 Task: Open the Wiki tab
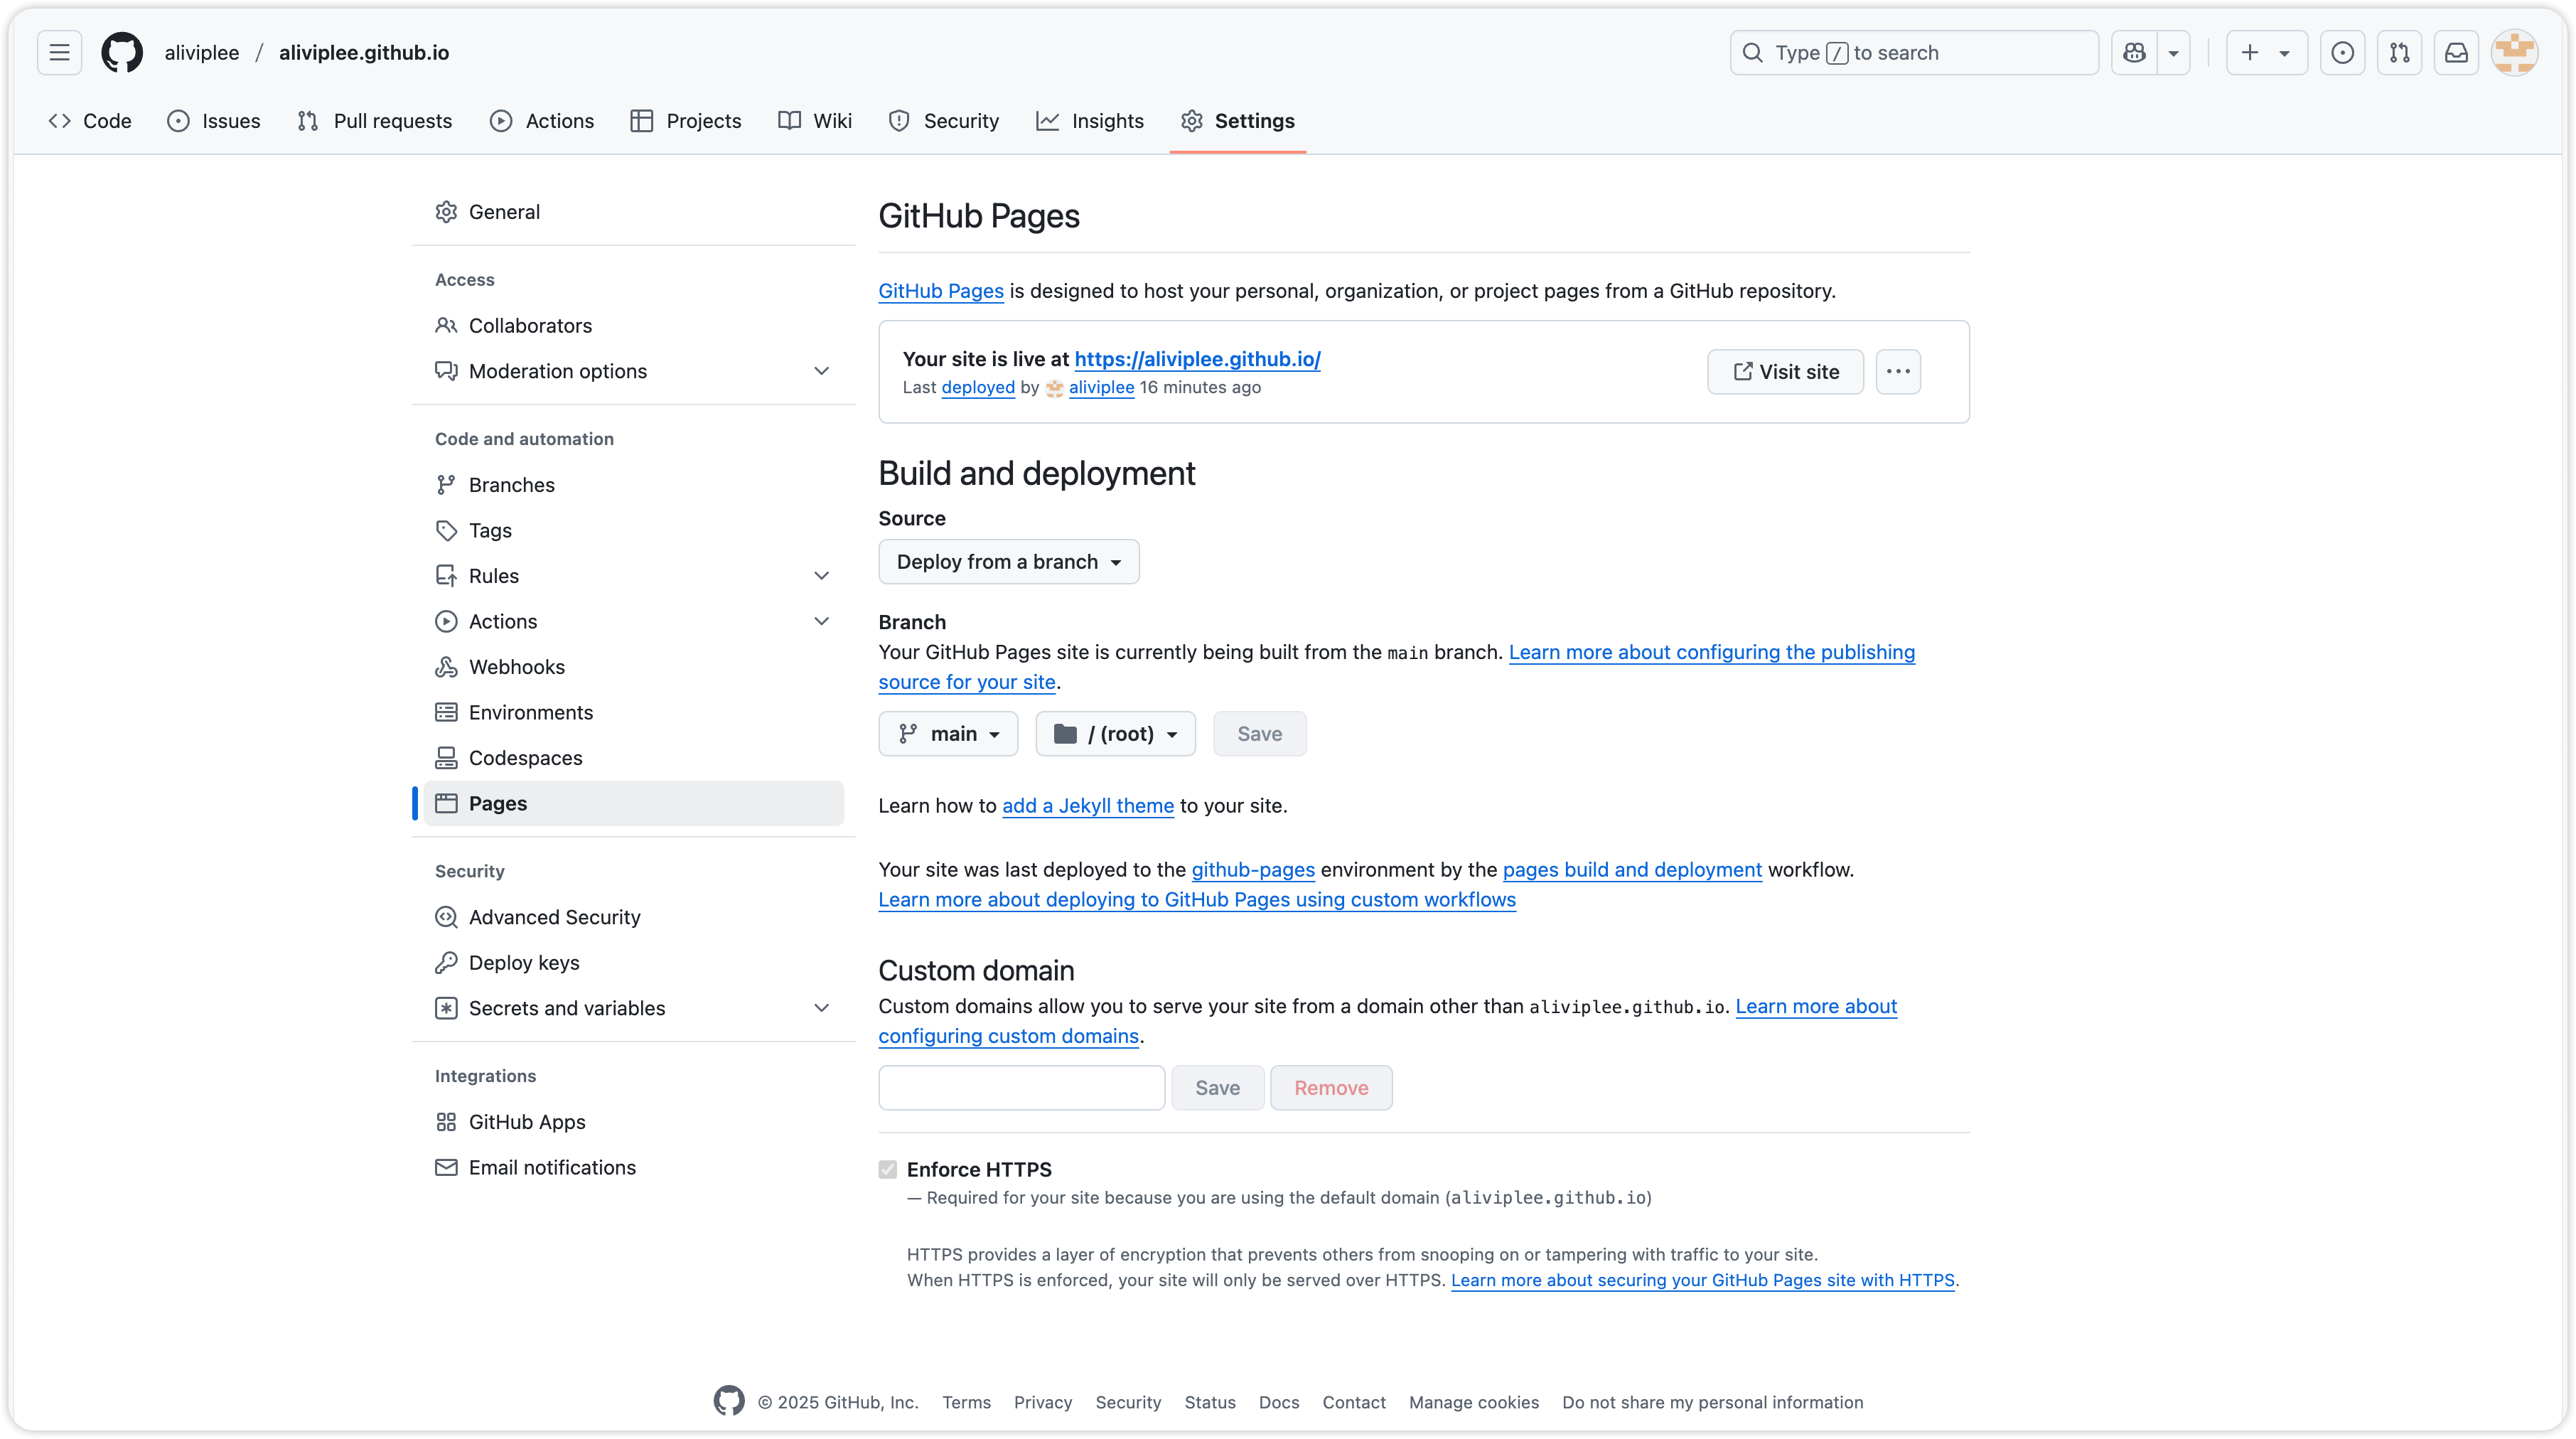click(815, 120)
